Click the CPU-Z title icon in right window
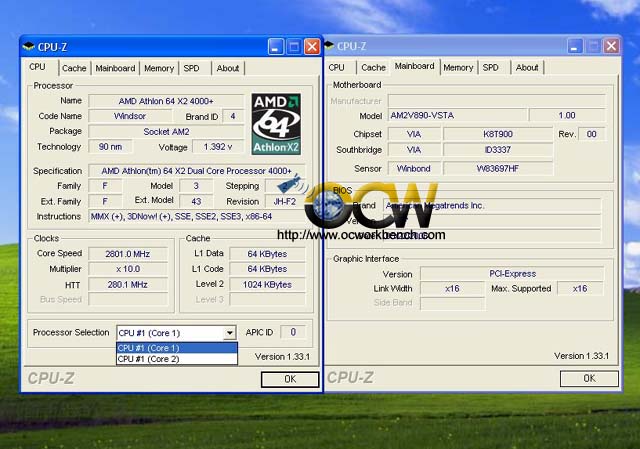 point(329,46)
